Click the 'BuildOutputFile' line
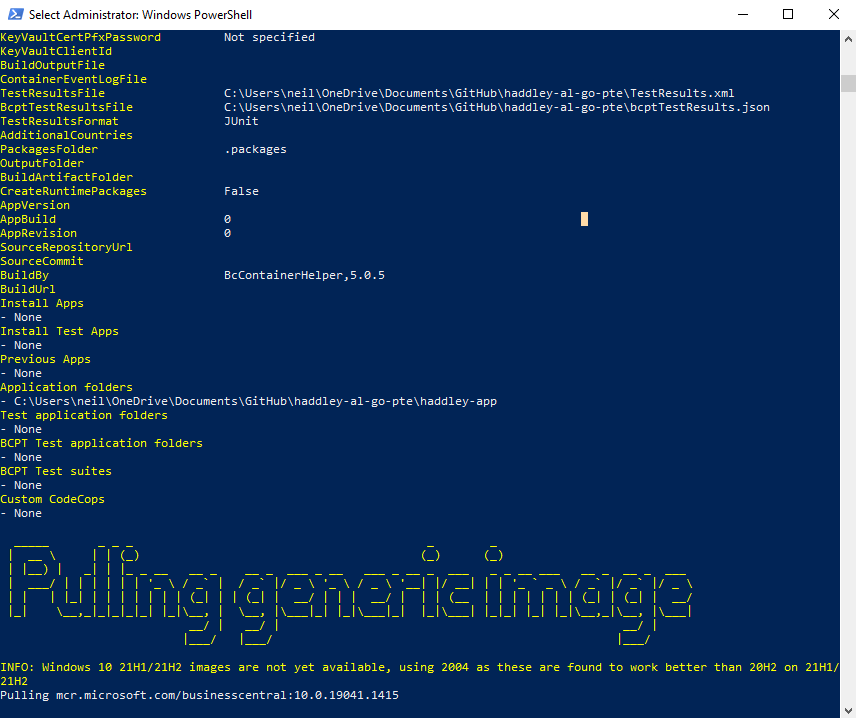Viewport: 856px width, 718px height. click(52, 65)
